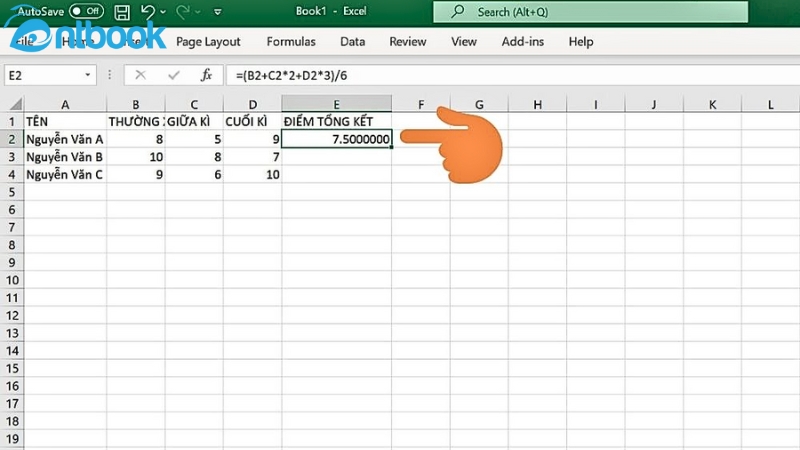
Task: Click cell Nguyễn Văn A
Action: coord(65,139)
